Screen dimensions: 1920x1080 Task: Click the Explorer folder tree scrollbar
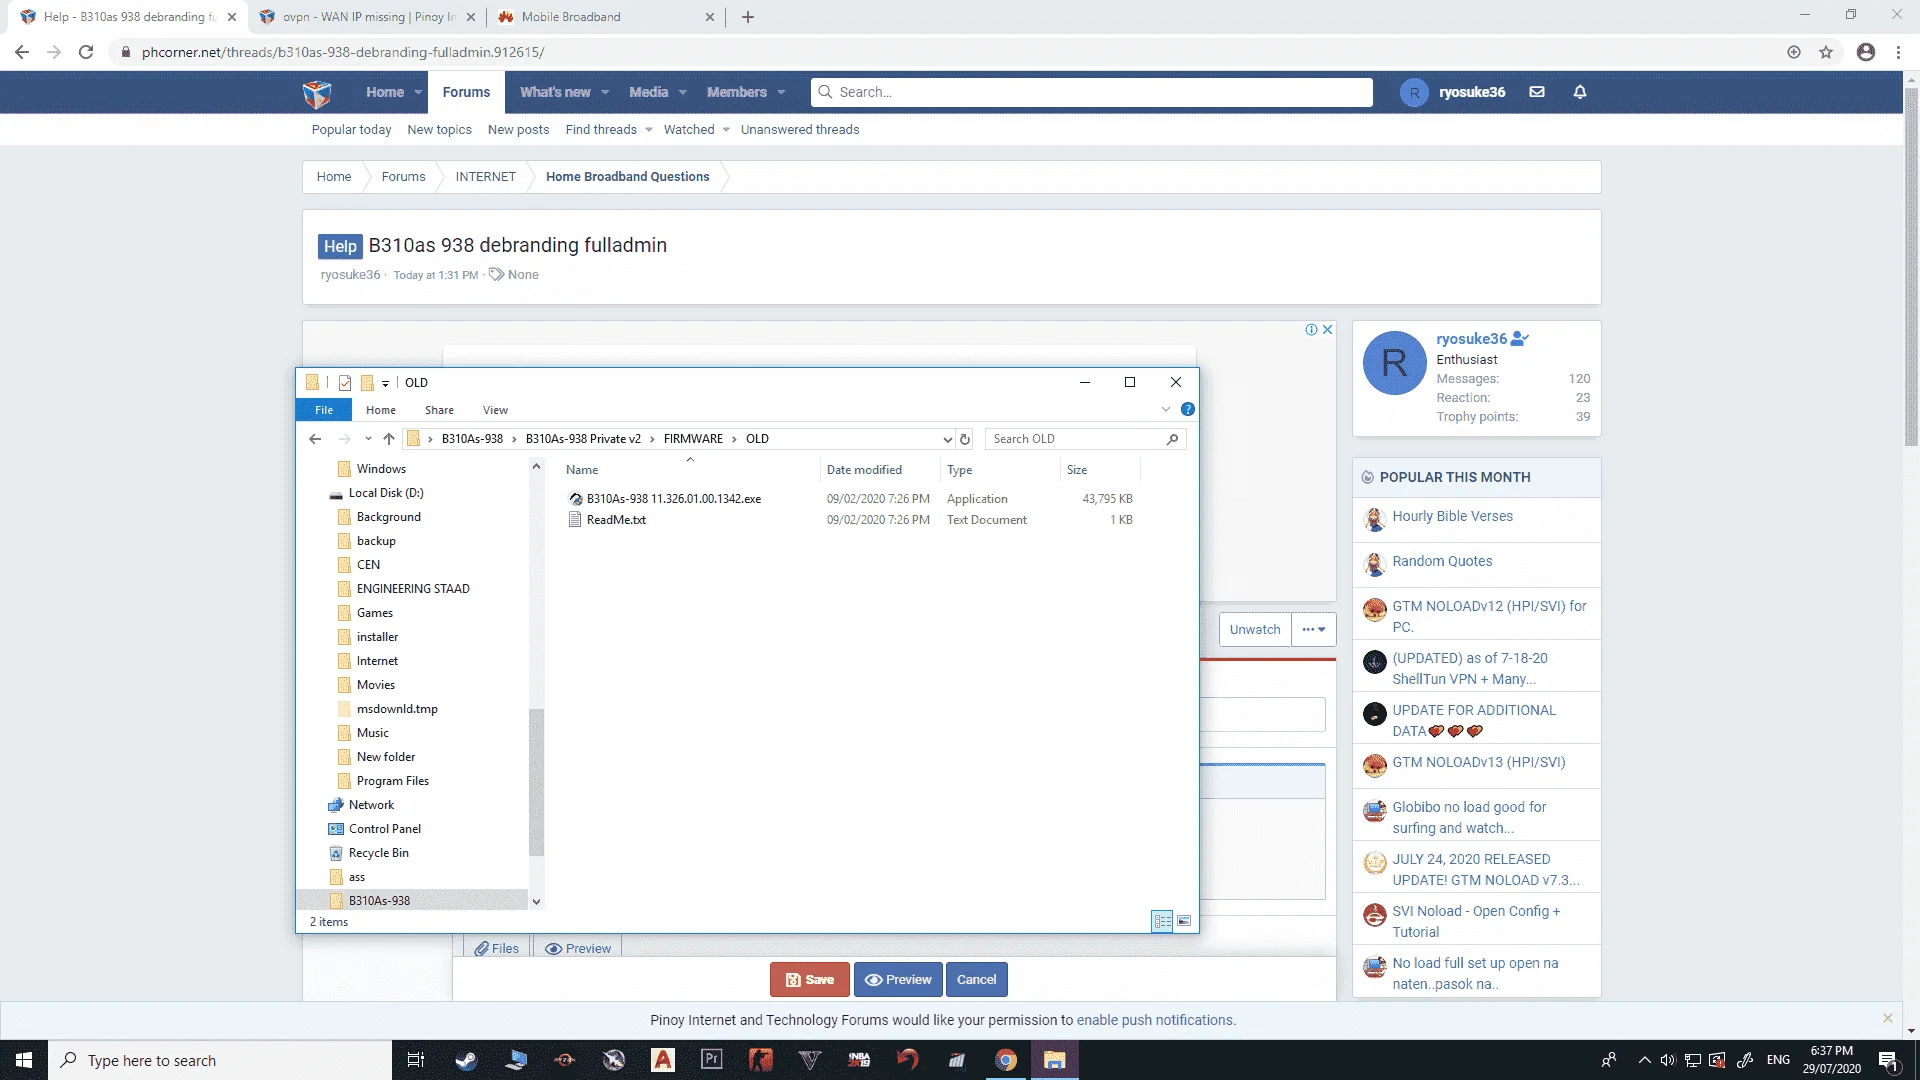(x=536, y=782)
